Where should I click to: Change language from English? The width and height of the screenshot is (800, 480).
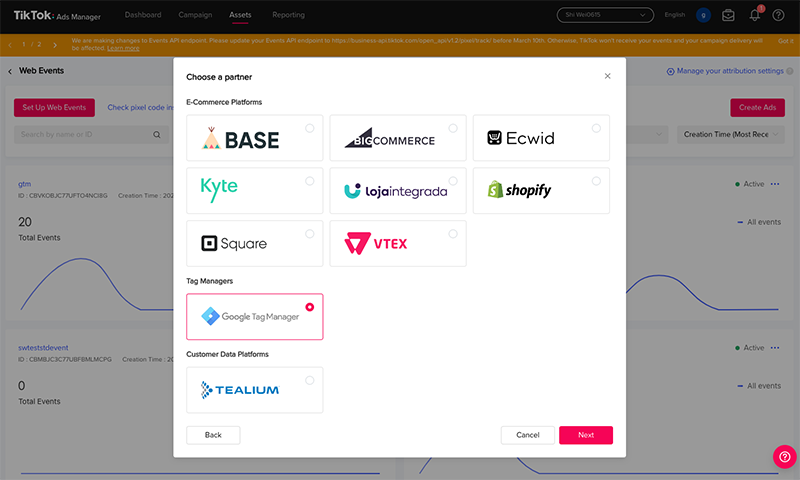[x=674, y=15]
